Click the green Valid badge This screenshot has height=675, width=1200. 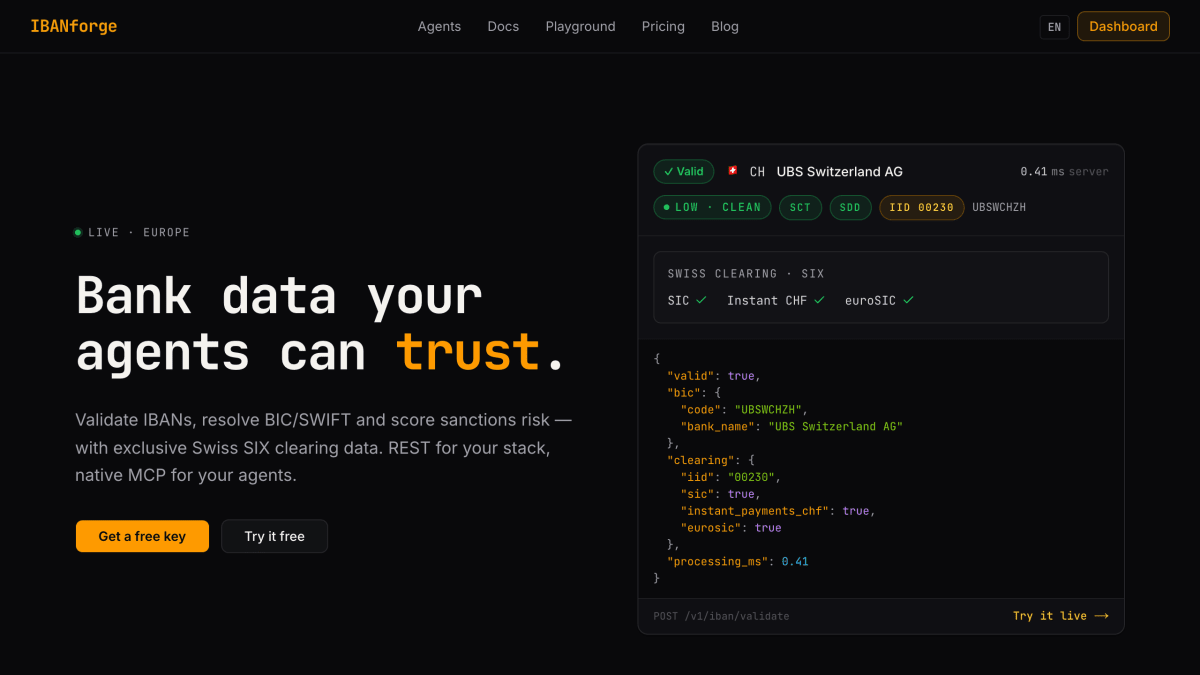tap(684, 171)
